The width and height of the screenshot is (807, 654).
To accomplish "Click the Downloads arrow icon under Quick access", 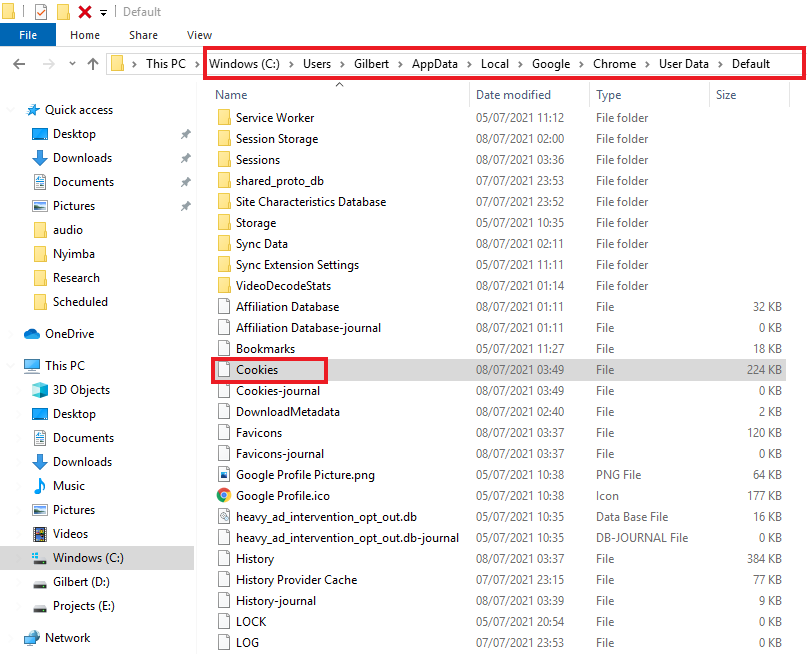I will [40, 158].
